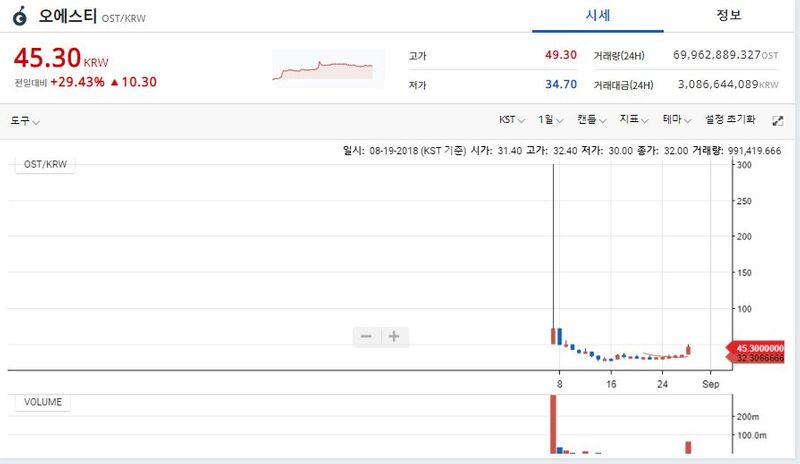
Task: Open the 캔들 chart type dropdown
Action: coord(591,119)
